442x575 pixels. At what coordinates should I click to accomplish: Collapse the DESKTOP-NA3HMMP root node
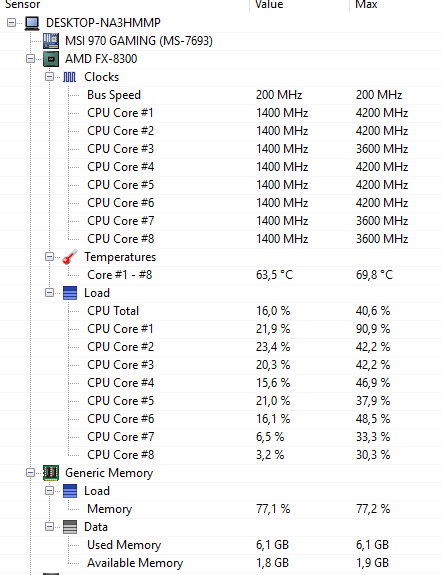pyautogui.click(x=12, y=23)
